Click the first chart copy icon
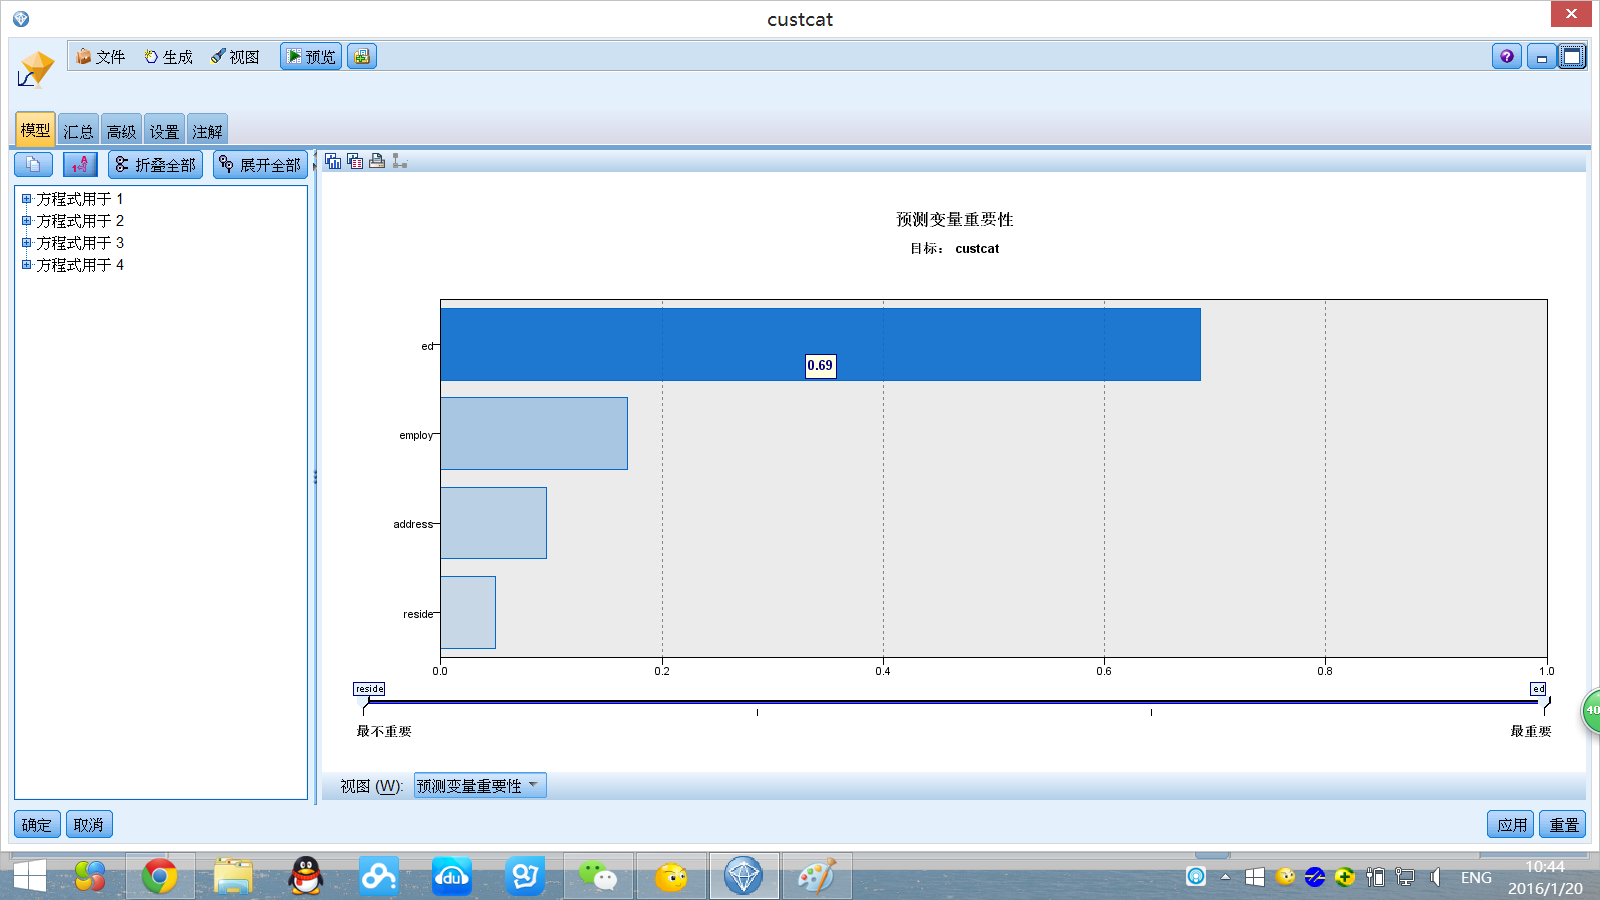Viewport: 1600px width, 900px height. pos(333,161)
